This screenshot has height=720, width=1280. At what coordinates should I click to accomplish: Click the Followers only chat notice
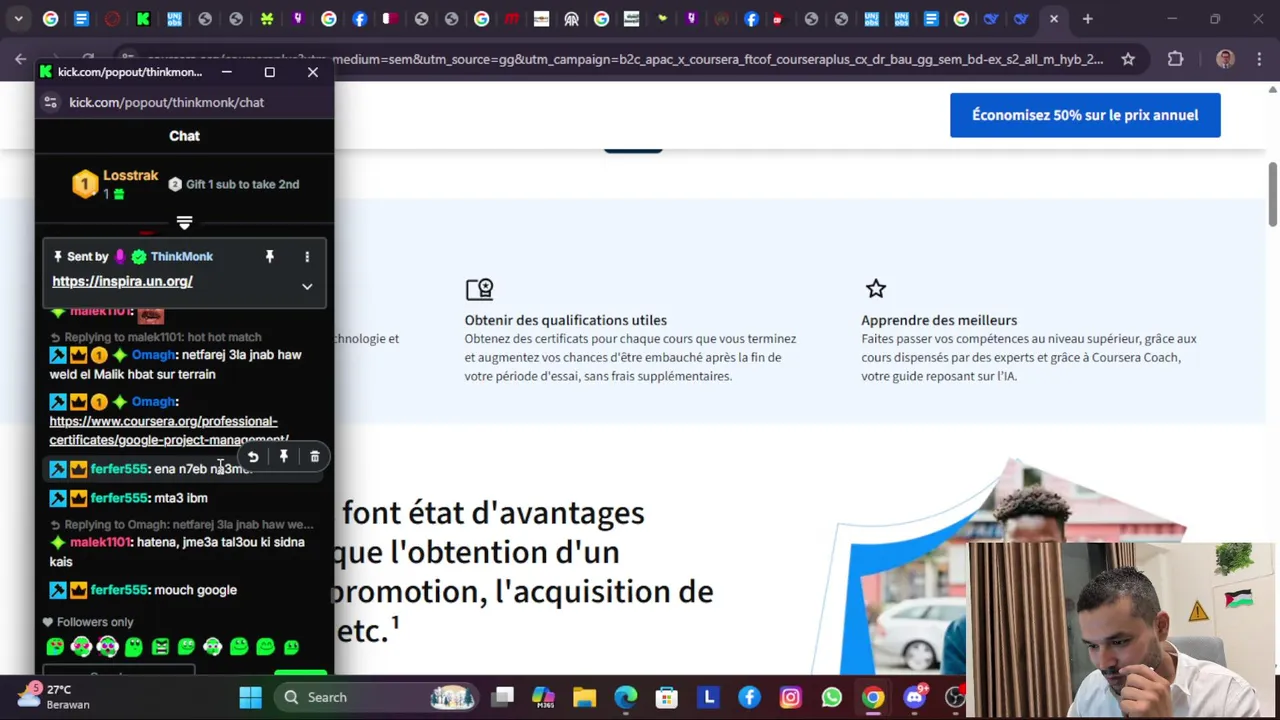88,622
